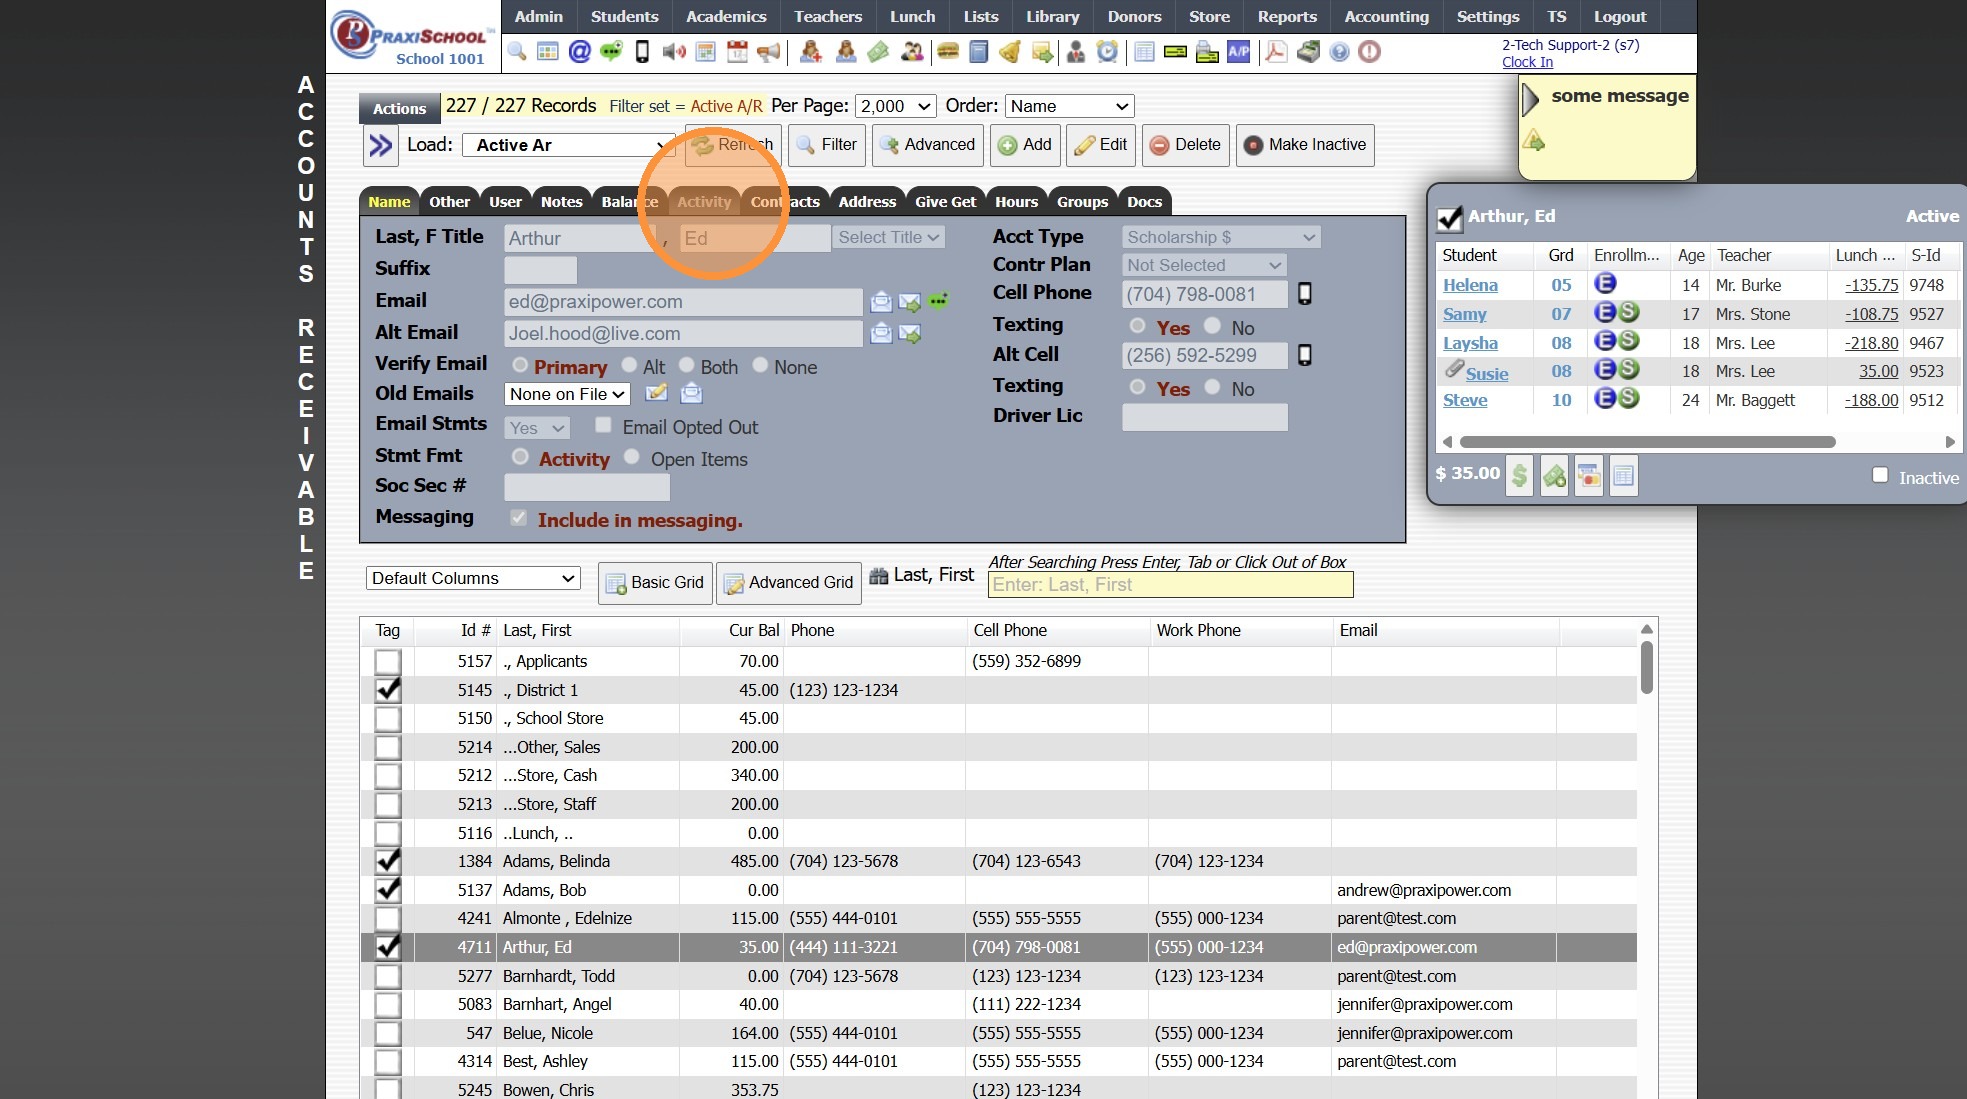Screen dimensions: 1967x1099
Task: Switch to the Address tab
Action: pos(866,201)
